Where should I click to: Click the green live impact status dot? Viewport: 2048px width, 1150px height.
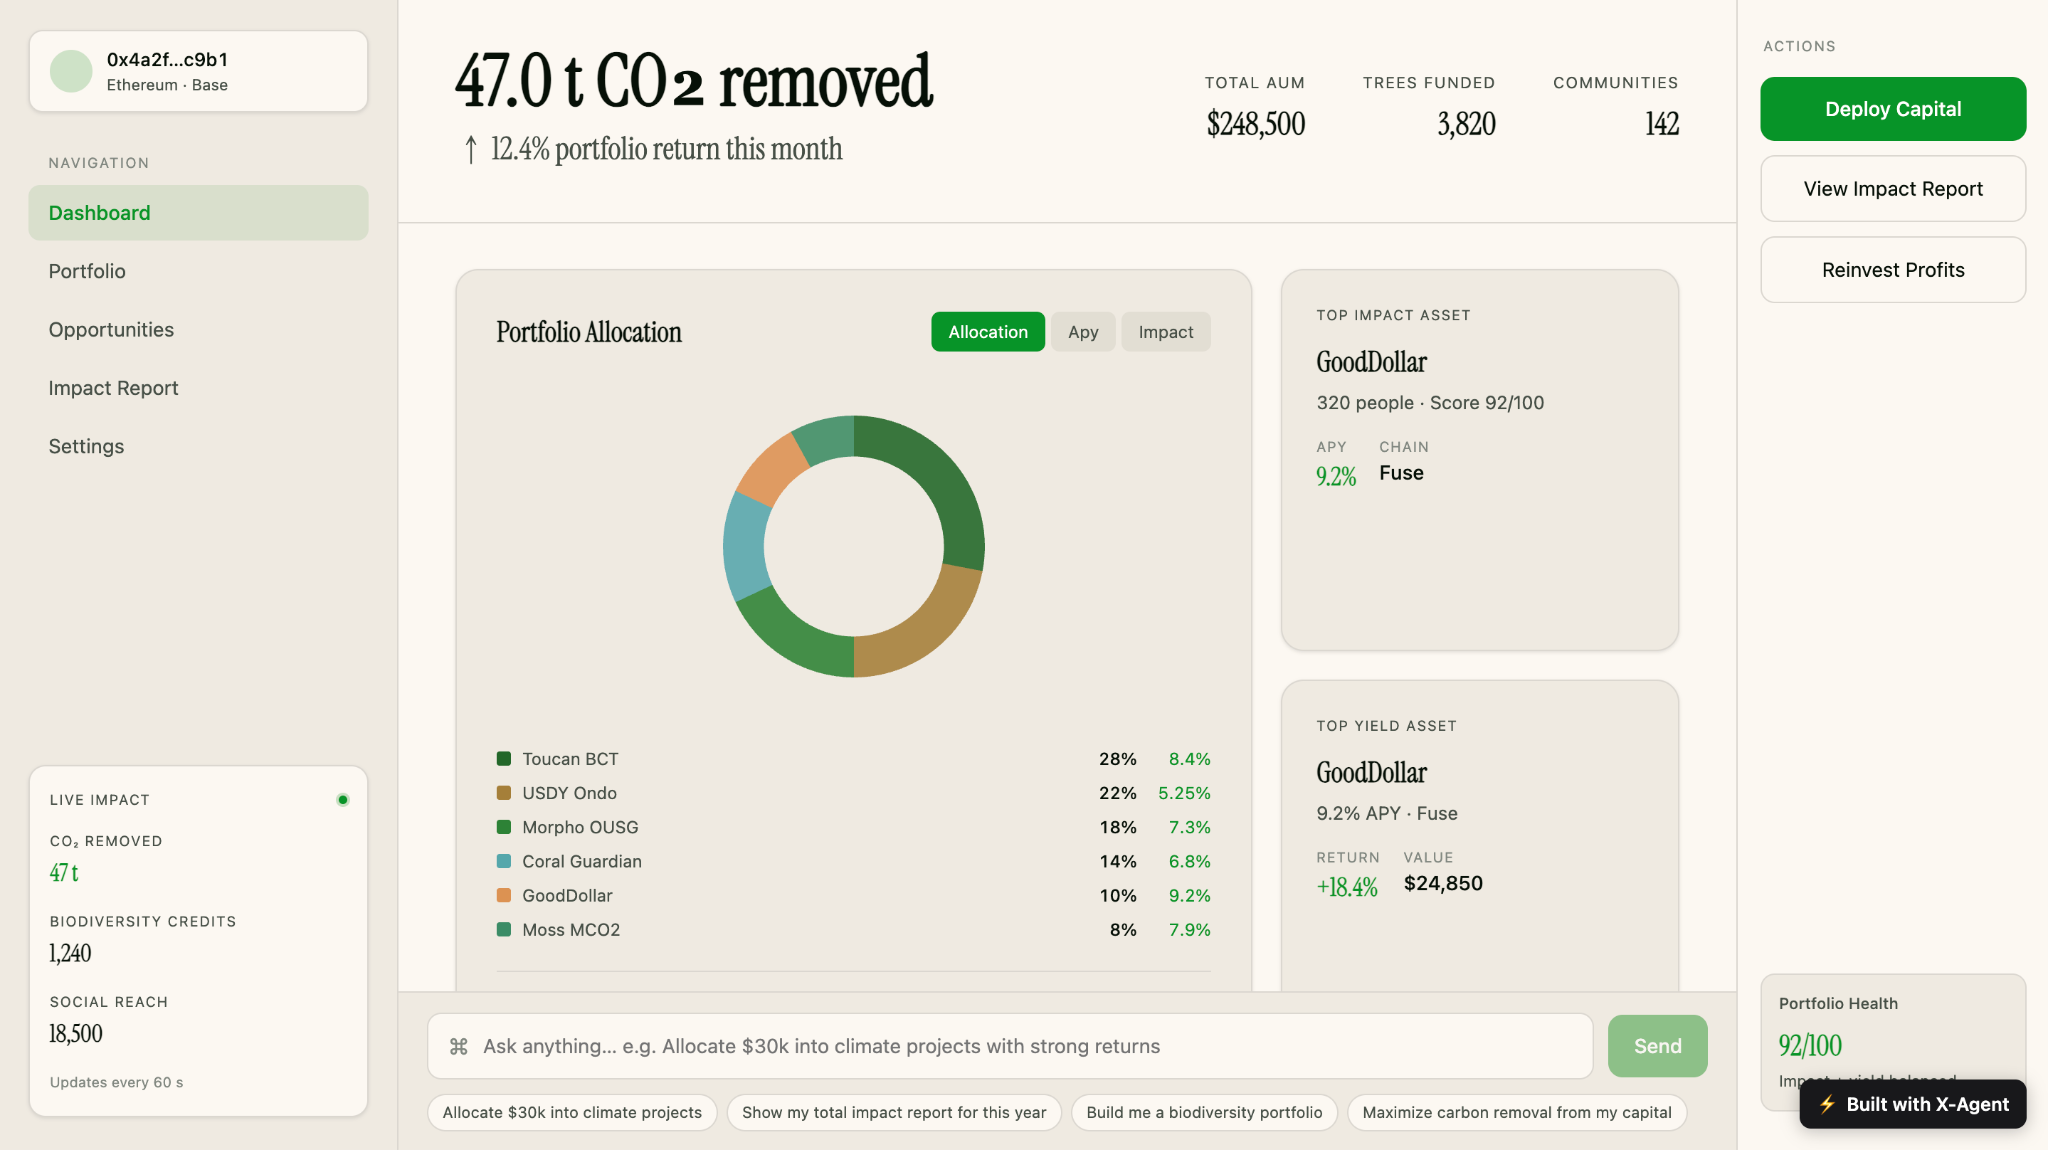pos(343,799)
